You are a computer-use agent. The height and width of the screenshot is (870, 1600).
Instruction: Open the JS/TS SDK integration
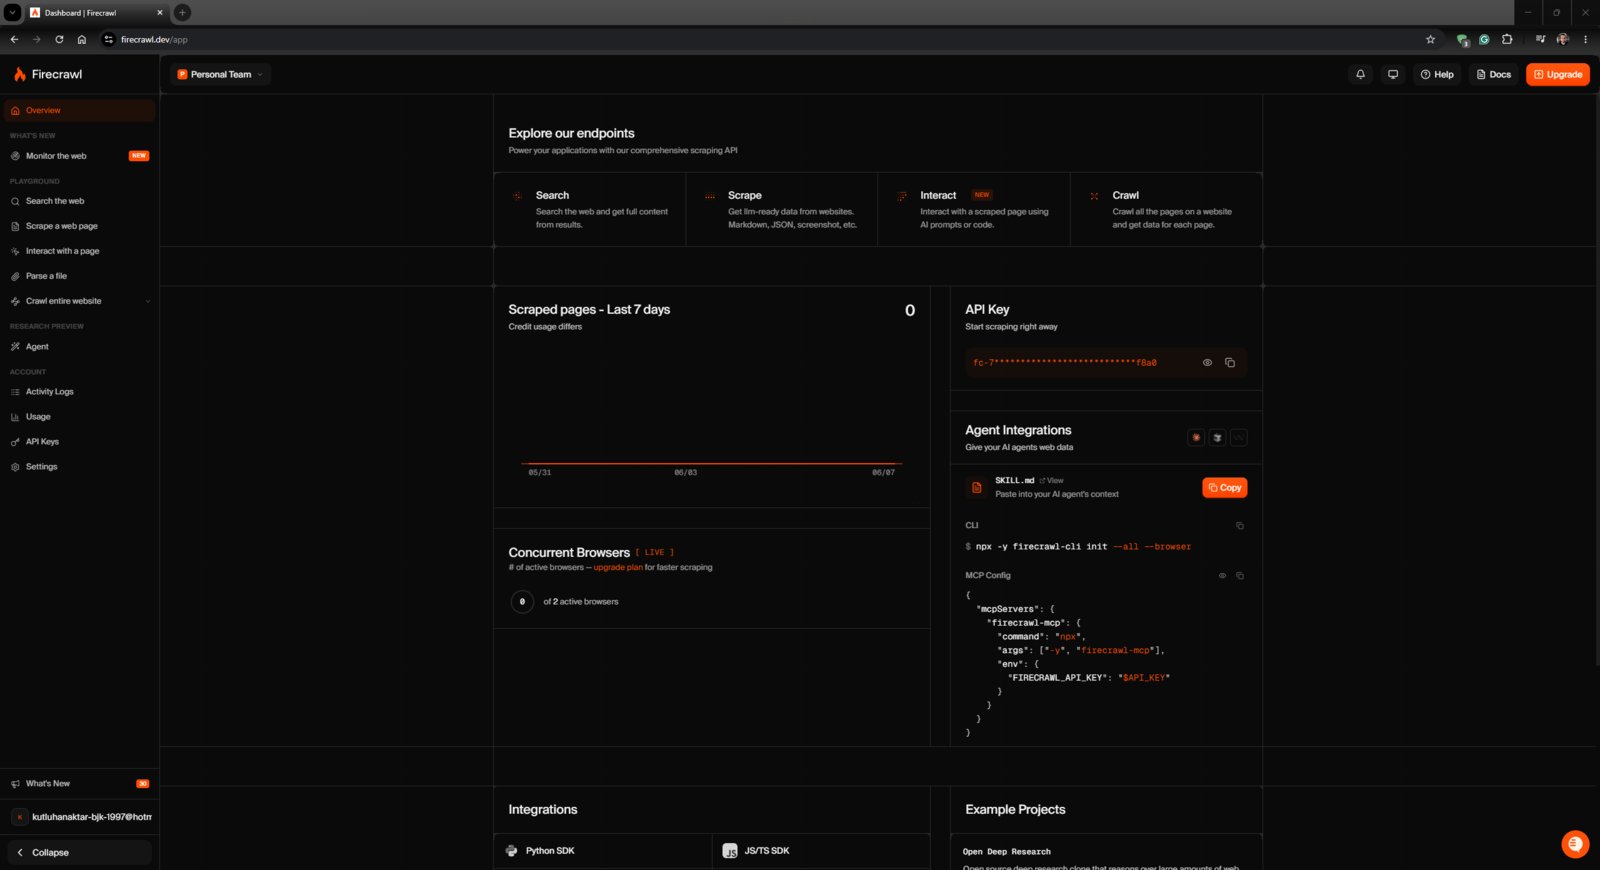[821, 851]
